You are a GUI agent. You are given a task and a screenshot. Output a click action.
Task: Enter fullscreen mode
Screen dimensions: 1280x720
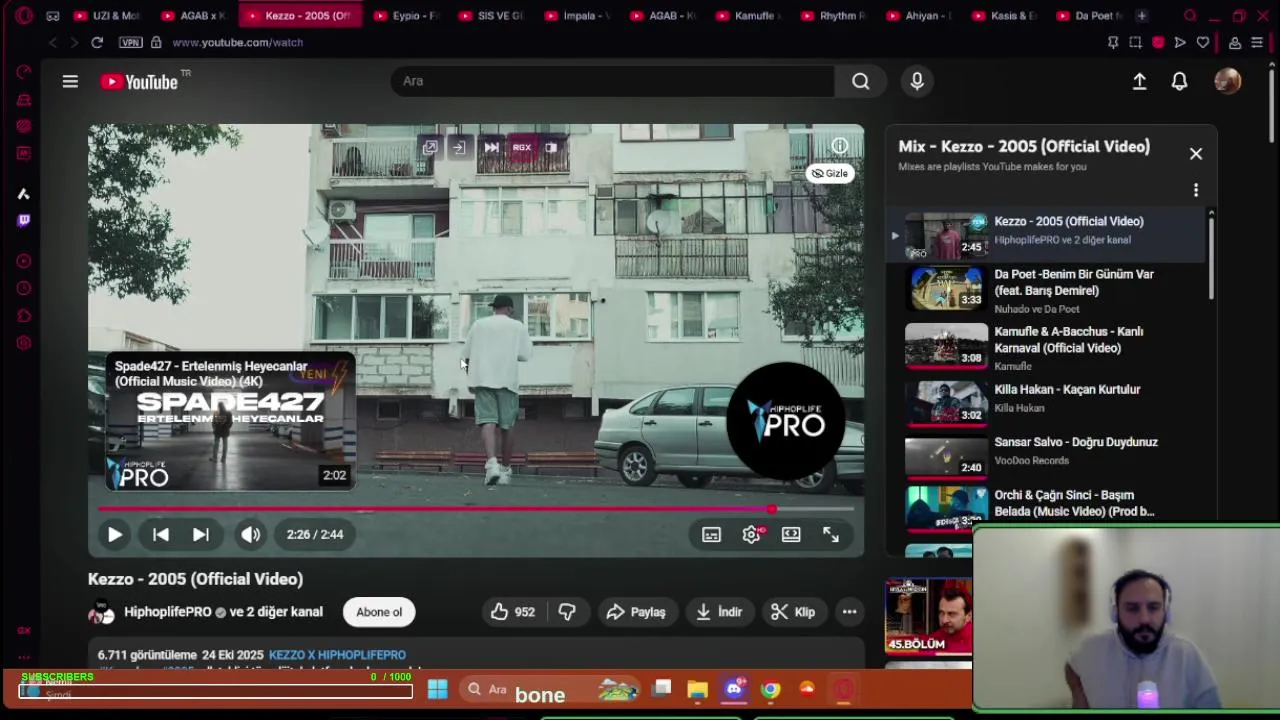coord(831,535)
